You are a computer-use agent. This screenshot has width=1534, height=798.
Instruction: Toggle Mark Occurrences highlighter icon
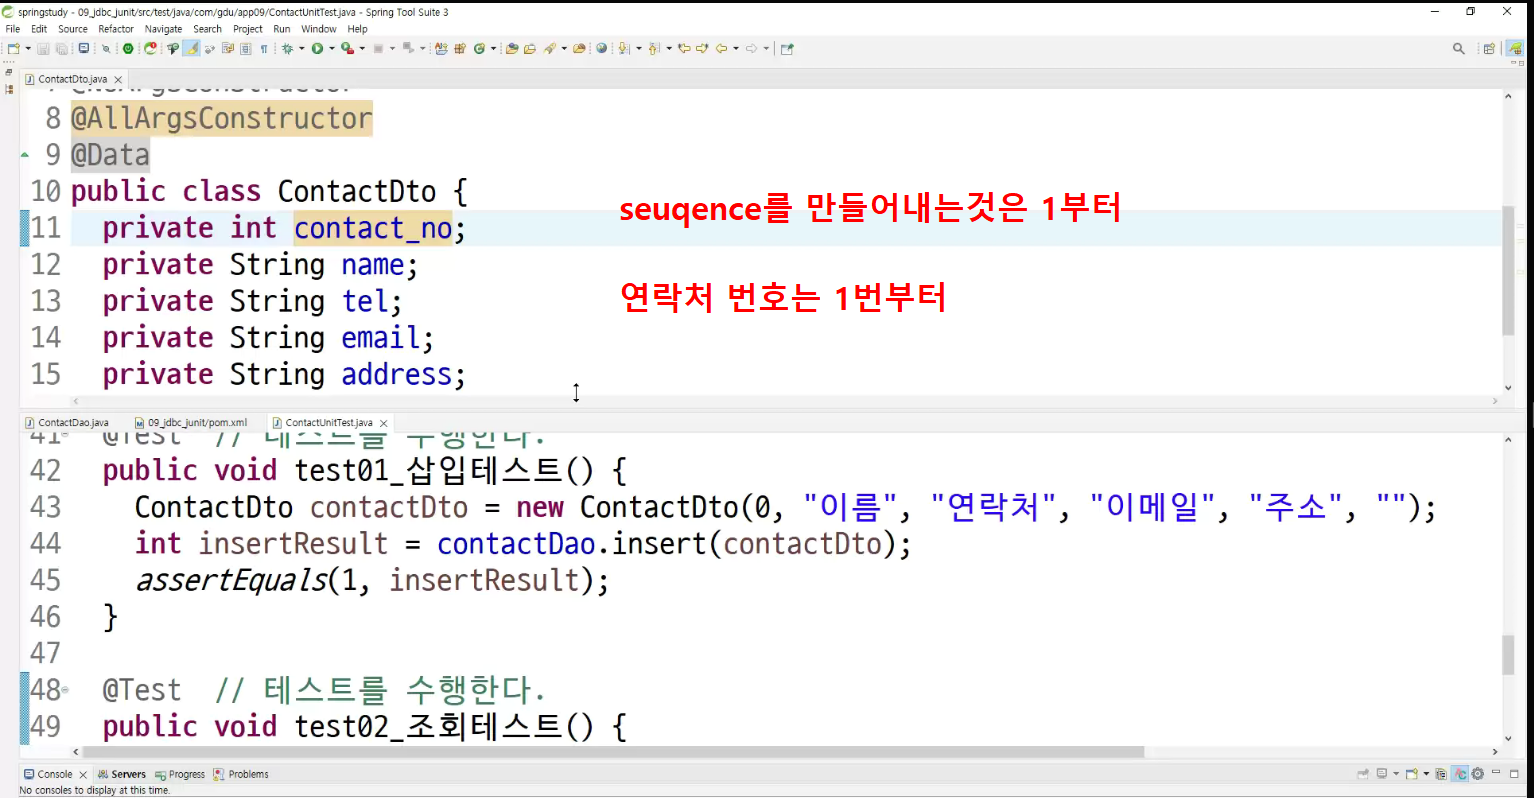pos(191,48)
